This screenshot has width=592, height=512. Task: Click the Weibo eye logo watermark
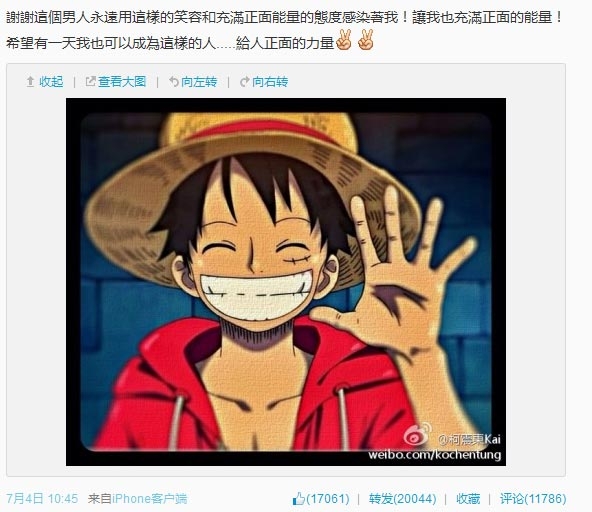tap(418, 435)
